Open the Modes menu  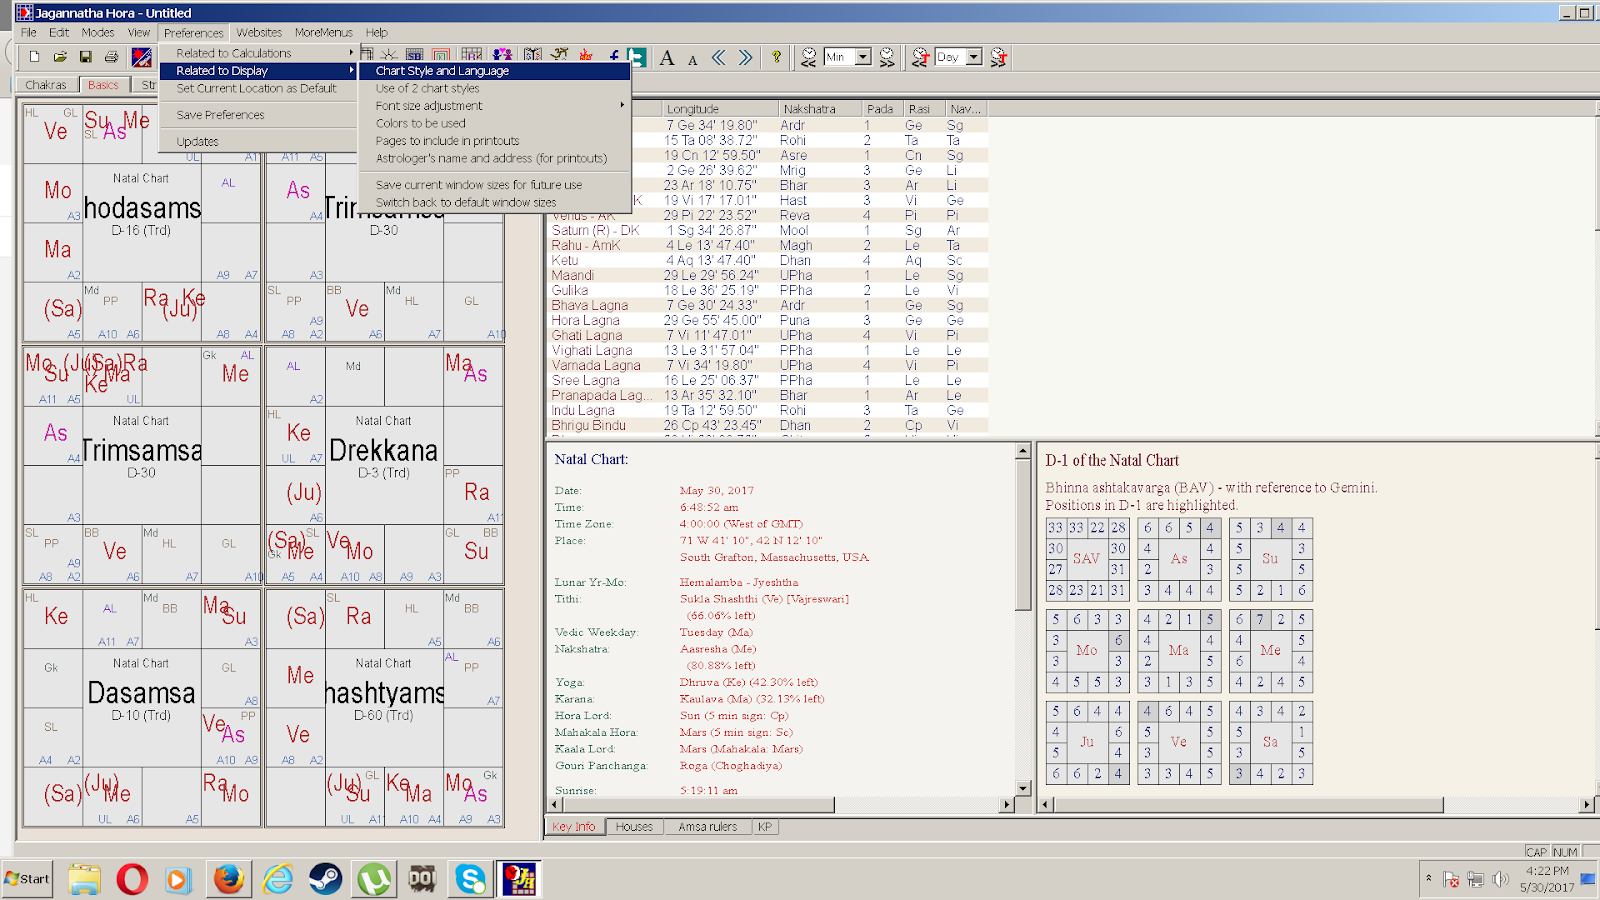[98, 32]
